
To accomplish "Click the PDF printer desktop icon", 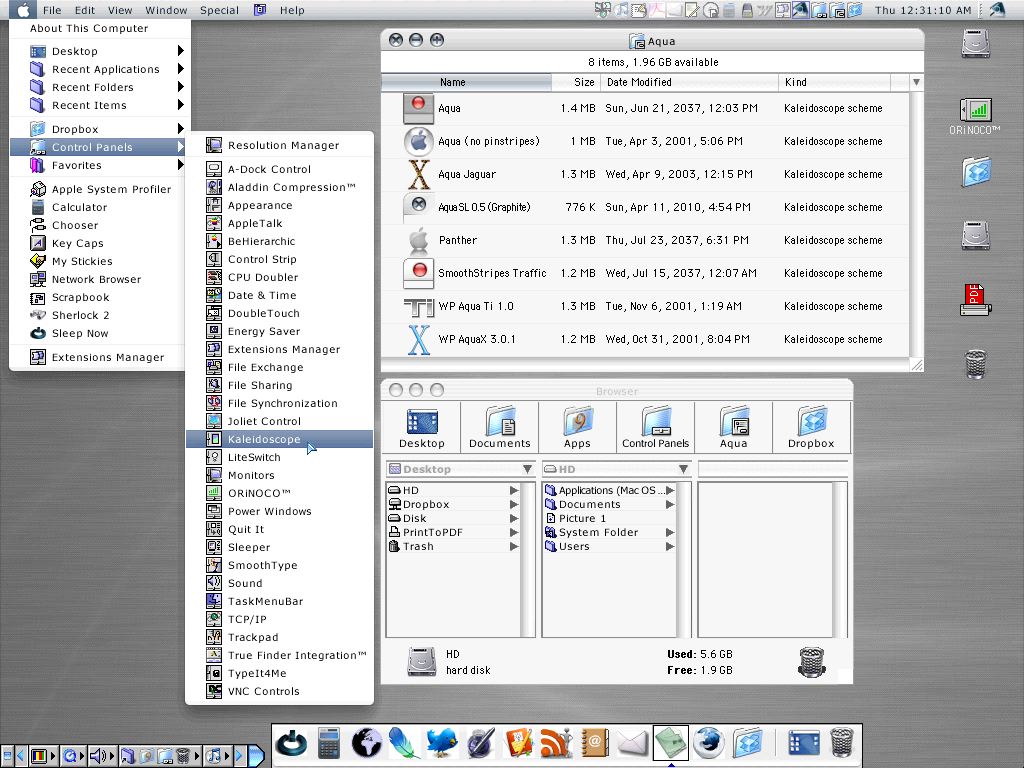I will [x=975, y=300].
